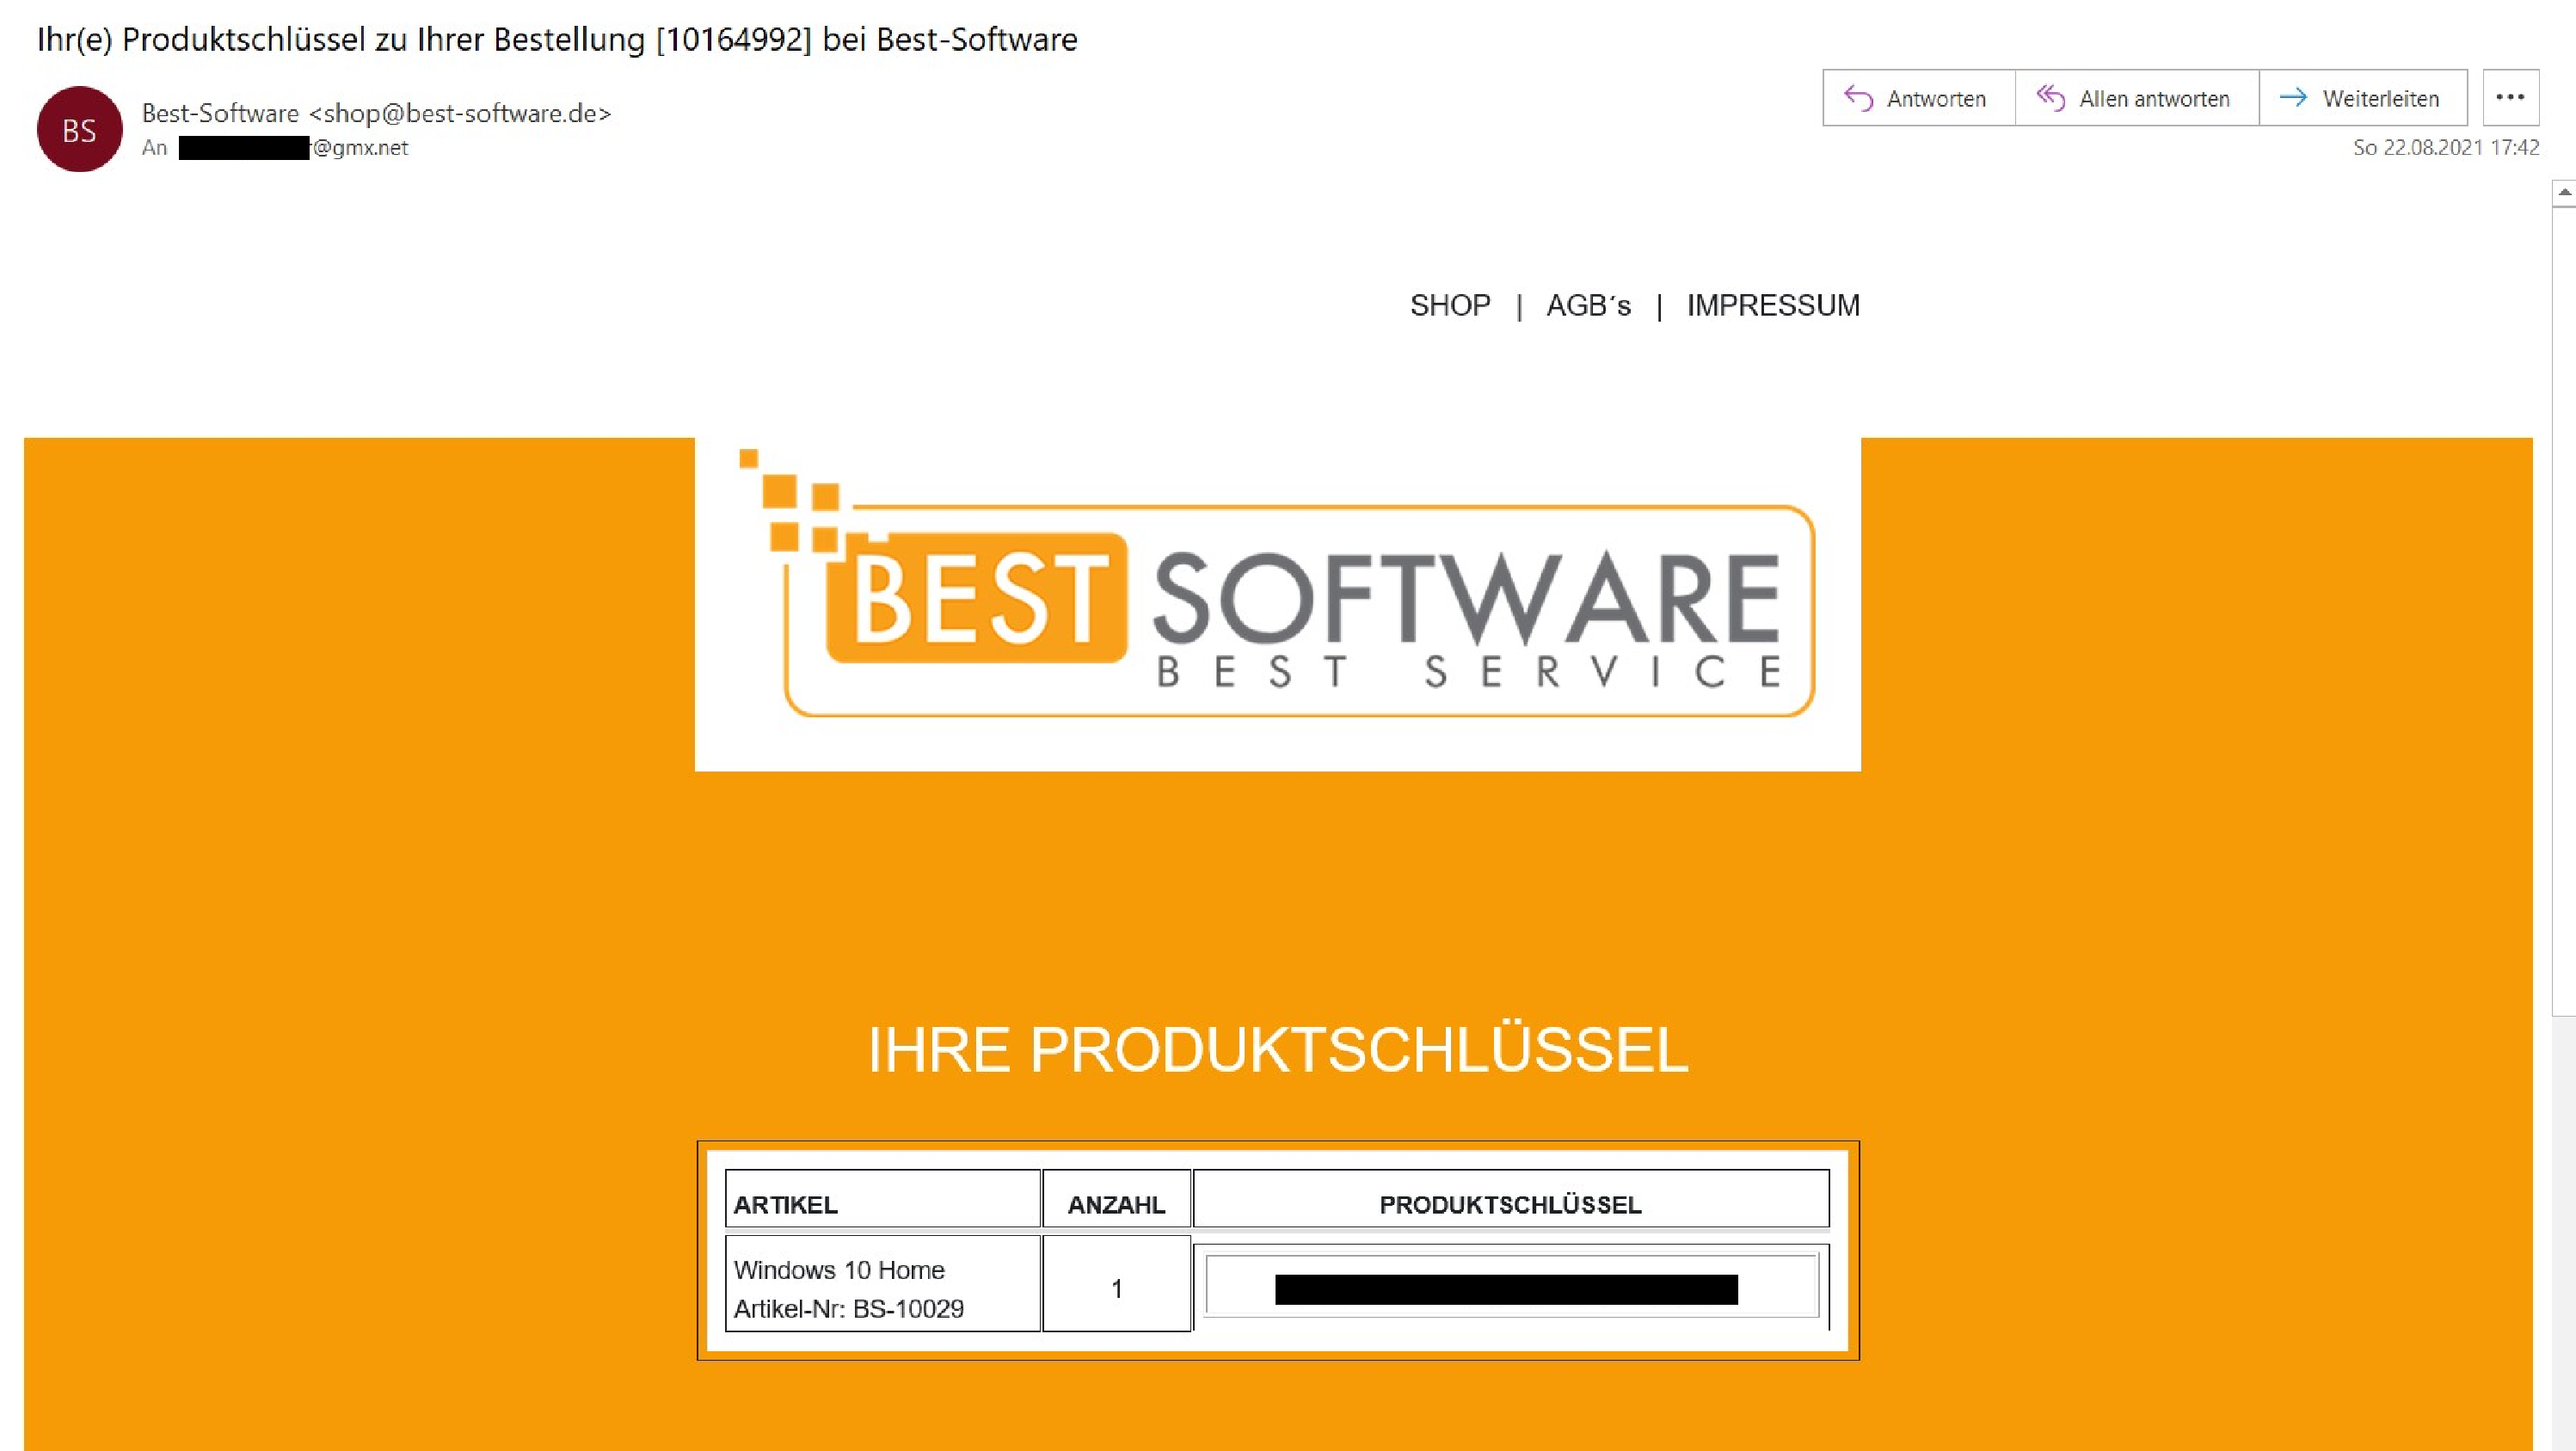Click the Antworten reply arrow icon

[1858, 97]
